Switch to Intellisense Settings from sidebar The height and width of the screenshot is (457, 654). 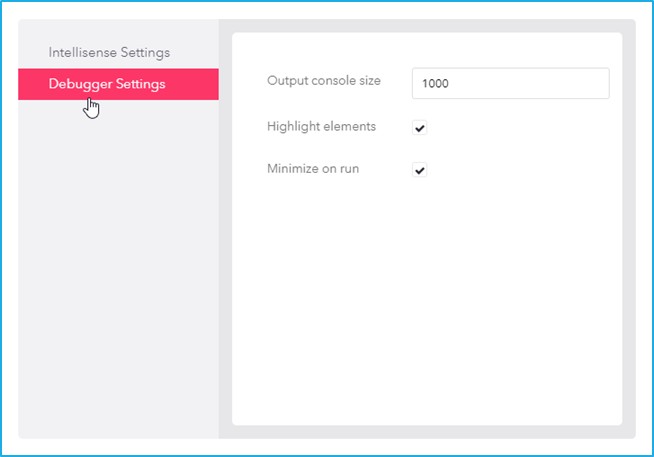click(x=109, y=53)
